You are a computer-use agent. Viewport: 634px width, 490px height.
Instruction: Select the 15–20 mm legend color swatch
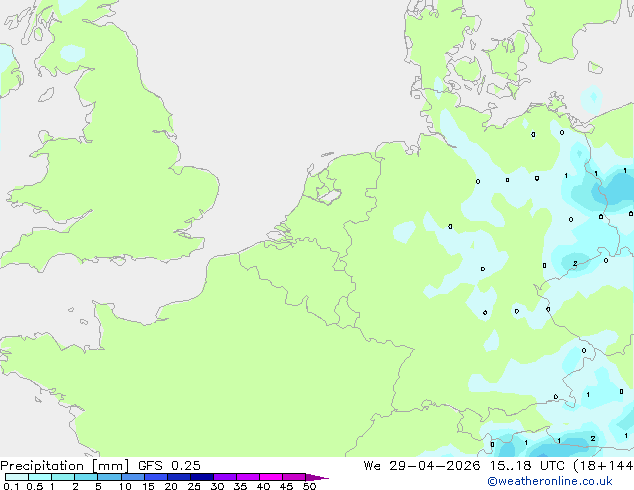coord(155,477)
